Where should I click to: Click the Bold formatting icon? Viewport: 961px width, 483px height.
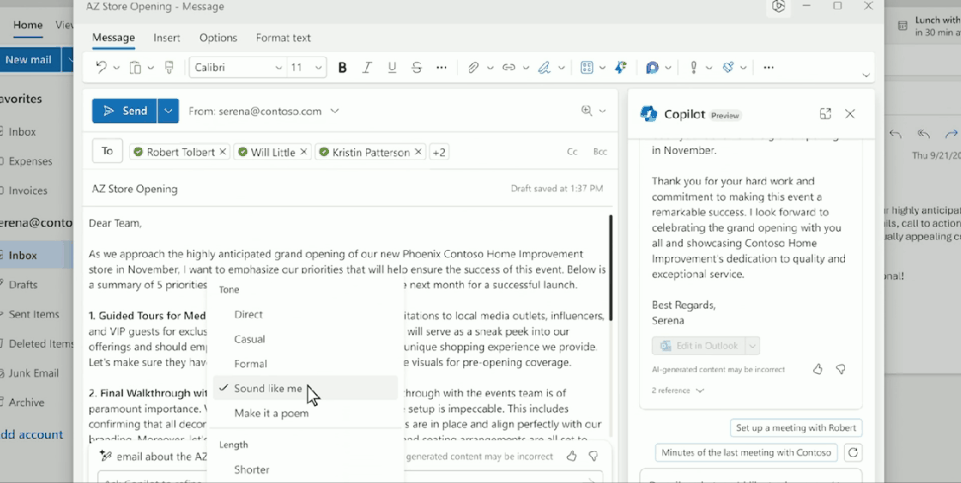[342, 68]
